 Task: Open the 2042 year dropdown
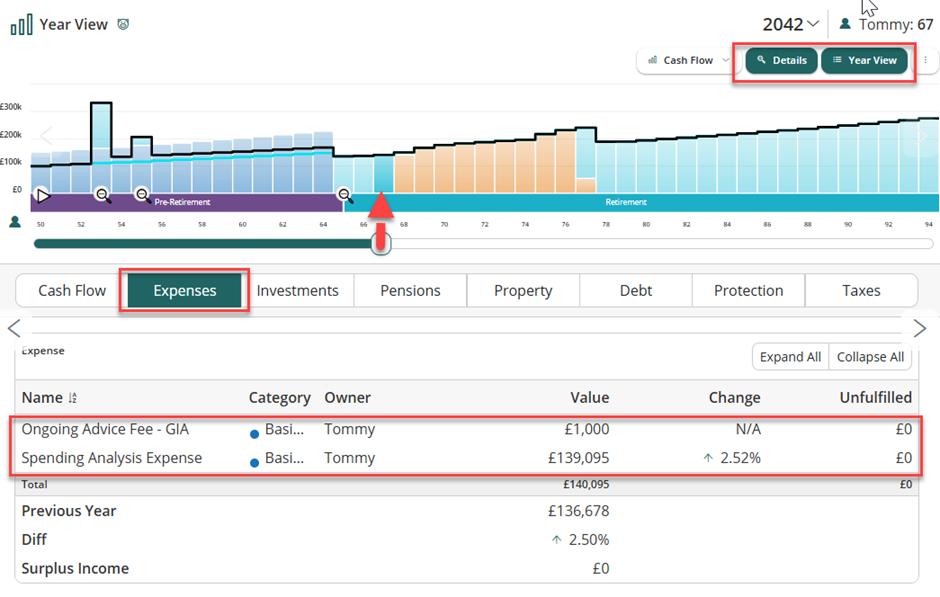click(x=791, y=24)
